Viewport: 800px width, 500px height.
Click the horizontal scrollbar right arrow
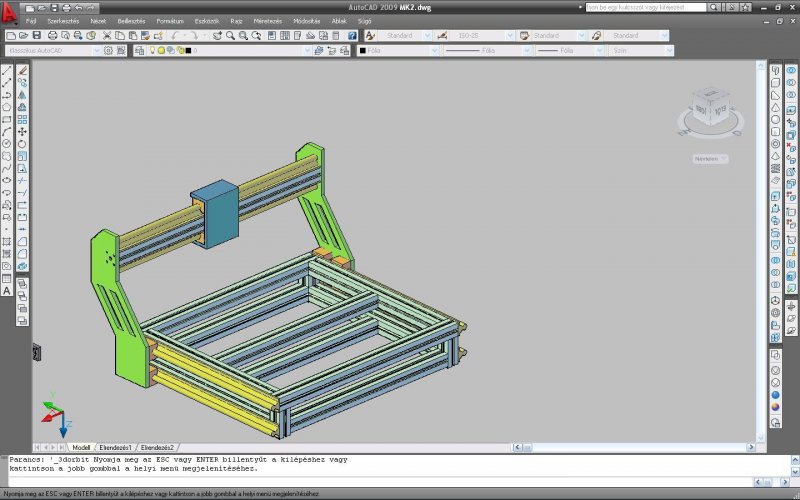[751, 447]
